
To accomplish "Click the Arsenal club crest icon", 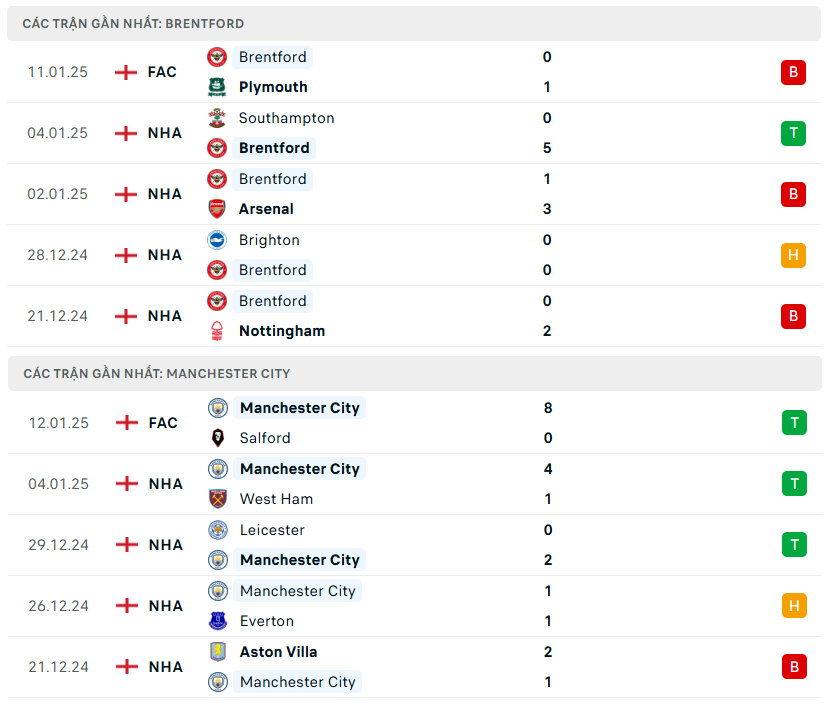I will coord(217,209).
